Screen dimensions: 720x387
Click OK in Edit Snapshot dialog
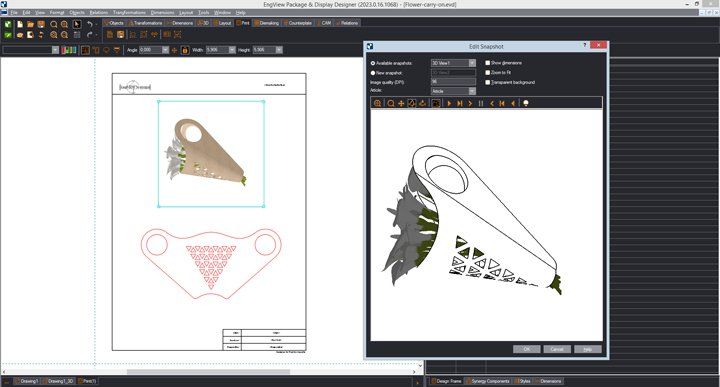(x=526, y=349)
